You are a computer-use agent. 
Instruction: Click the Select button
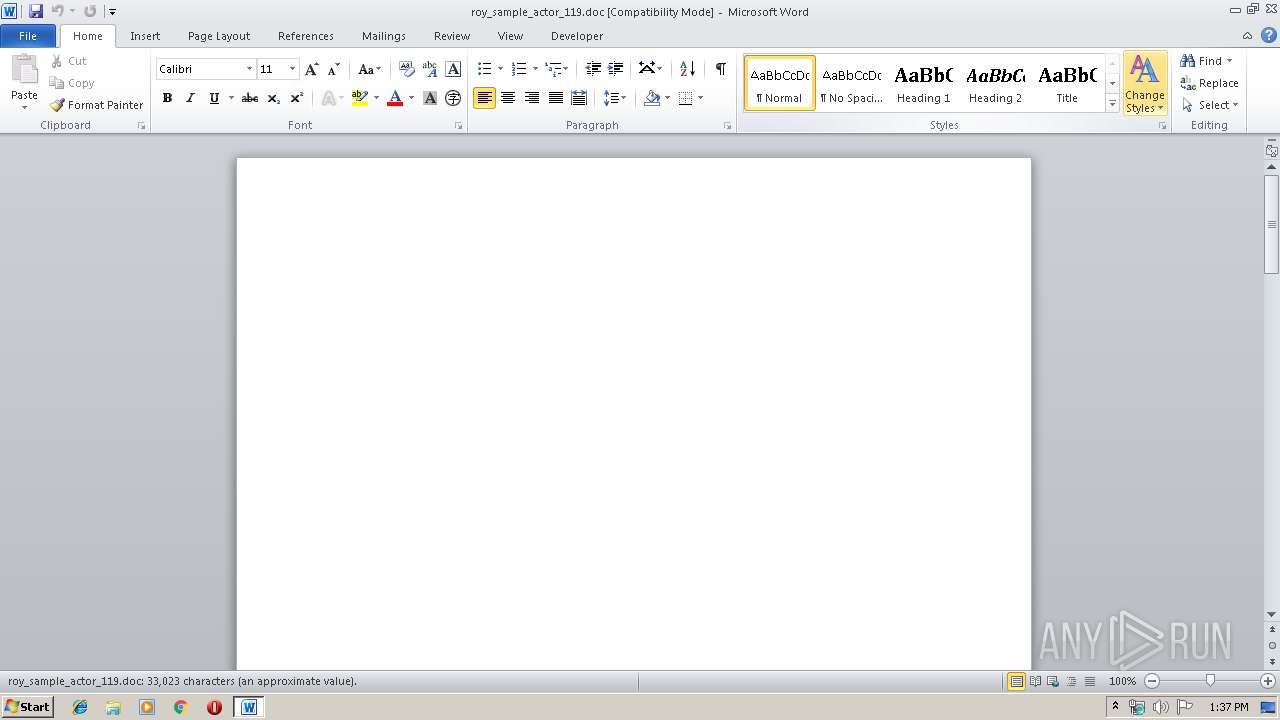(1210, 105)
